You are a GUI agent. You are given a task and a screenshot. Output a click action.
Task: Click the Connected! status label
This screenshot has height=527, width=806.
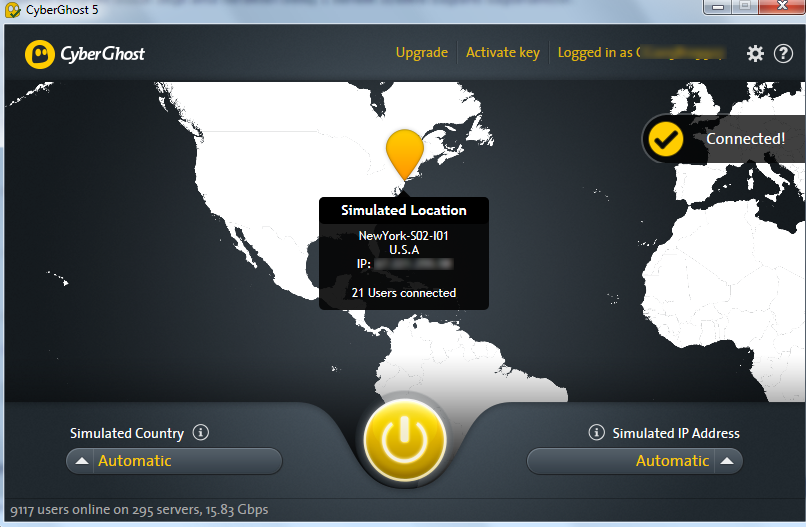pyautogui.click(x=745, y=139)
